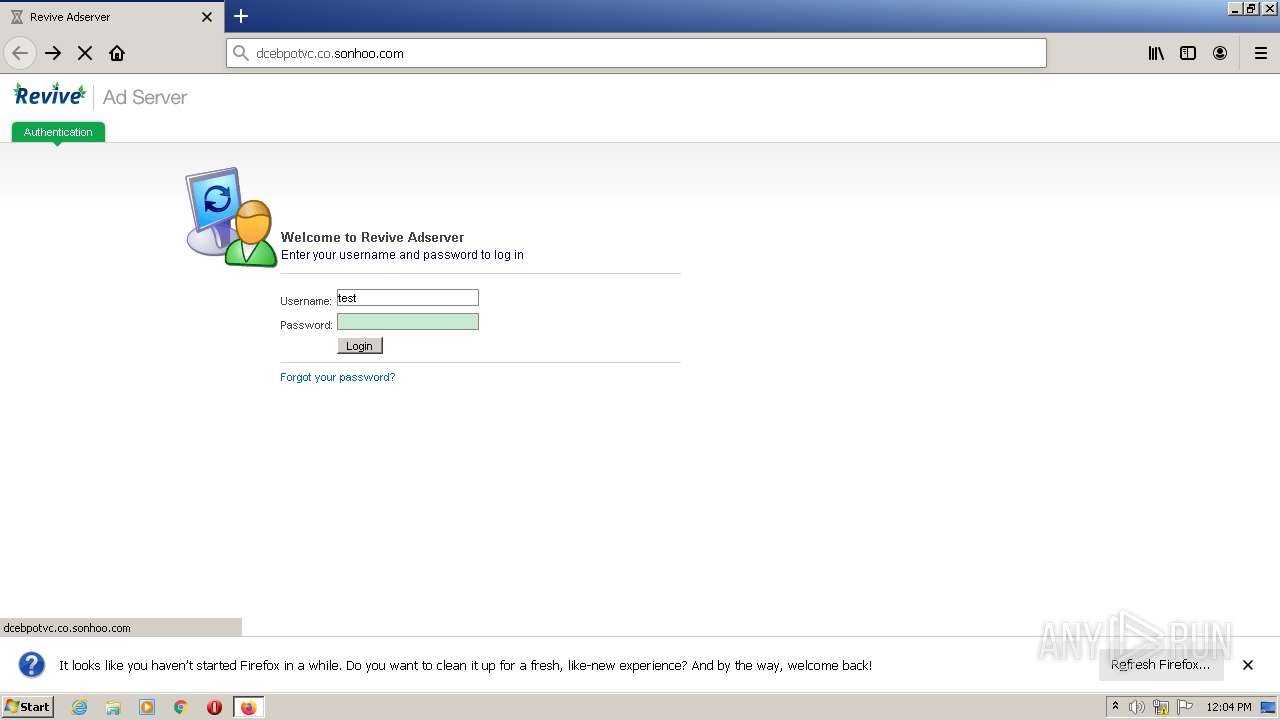Stop page loading with X button

pos(85,53)
